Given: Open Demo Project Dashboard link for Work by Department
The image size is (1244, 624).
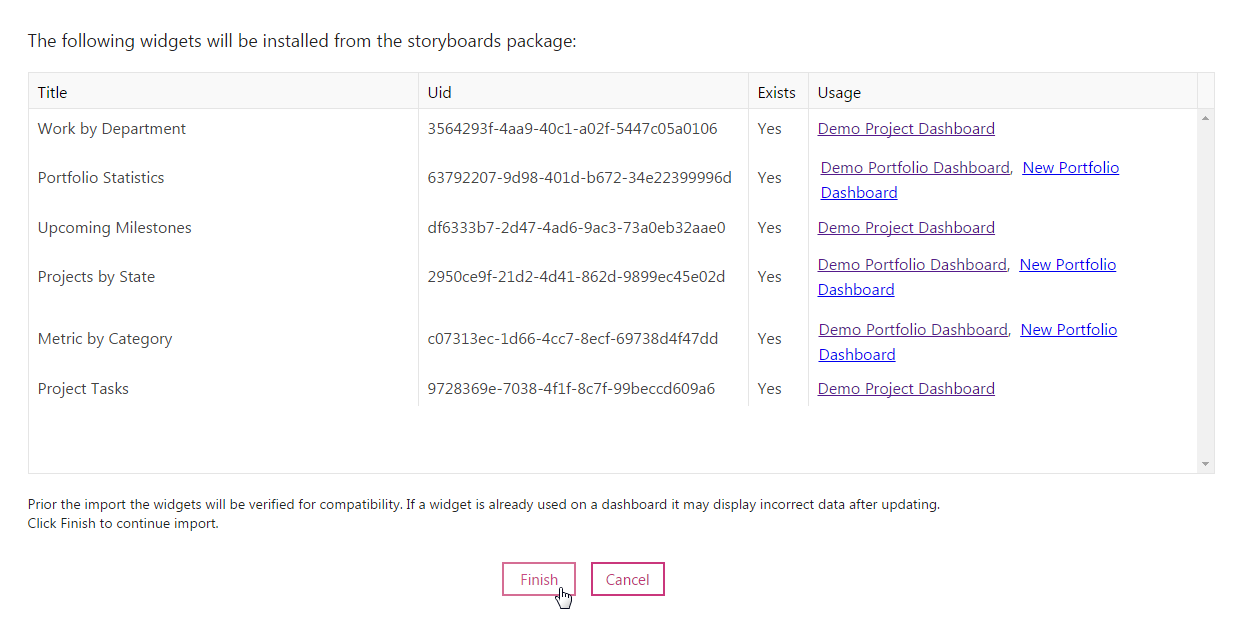Looking at the screenshot, I should coord(906,128).
